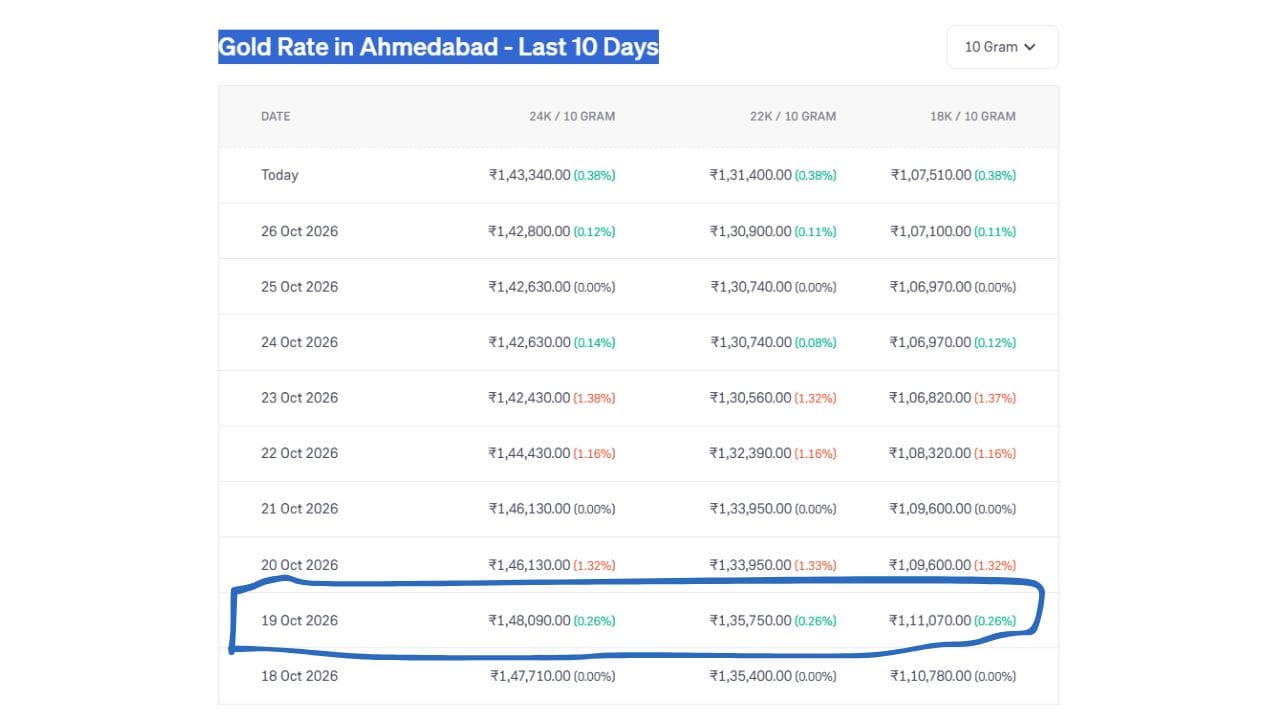Screen dimensions: 1280x720
Task: Click the 24K price ₹1,42,800.00 for 26 Oct
Action: click(529, 231)
